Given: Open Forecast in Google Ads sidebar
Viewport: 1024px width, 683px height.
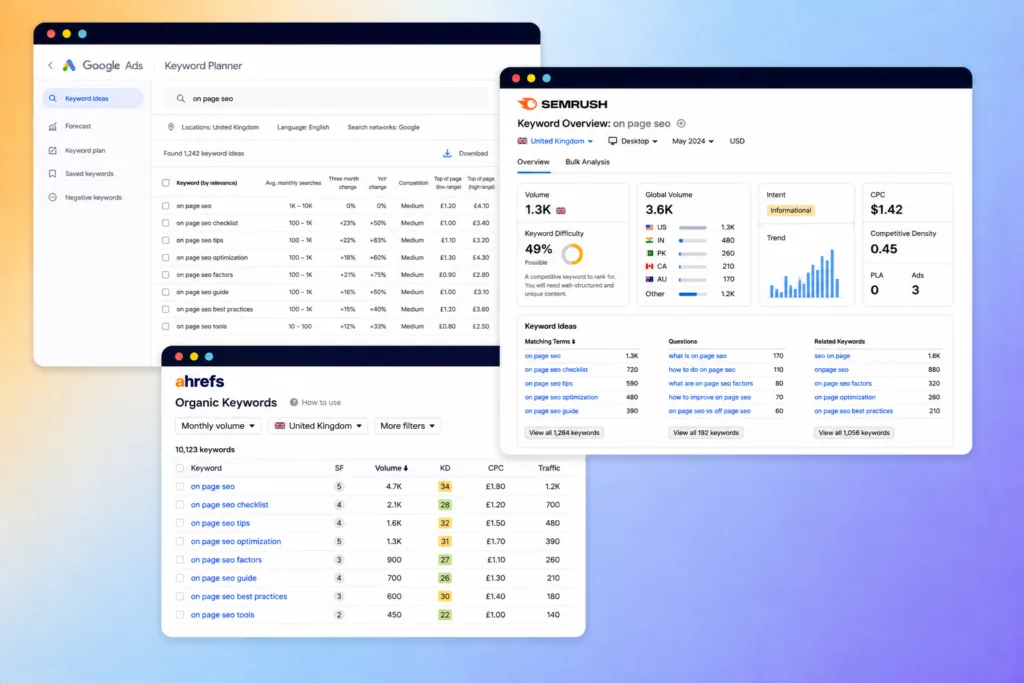Looking at the screenshot, I should coord(78,126).
